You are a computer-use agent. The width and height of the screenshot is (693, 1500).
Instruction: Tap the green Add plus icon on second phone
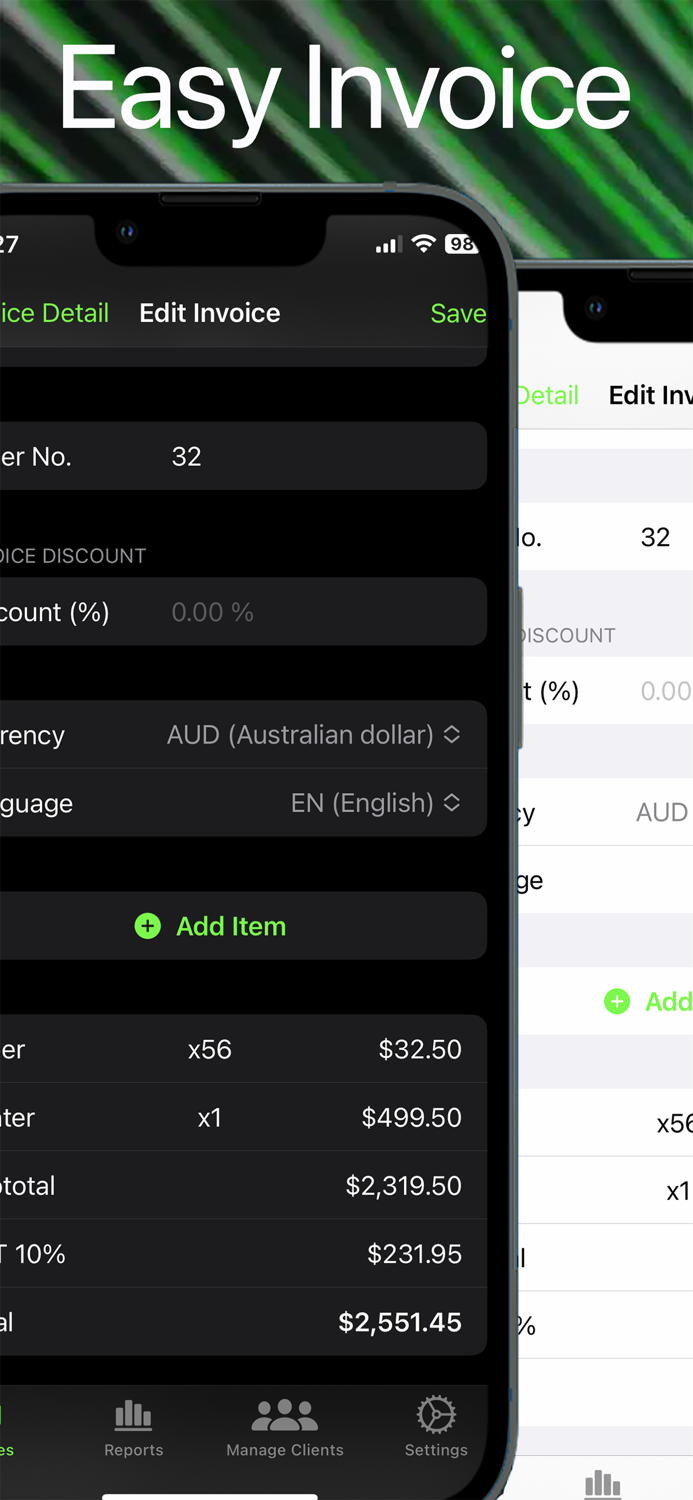click(x=618, y=1001)
